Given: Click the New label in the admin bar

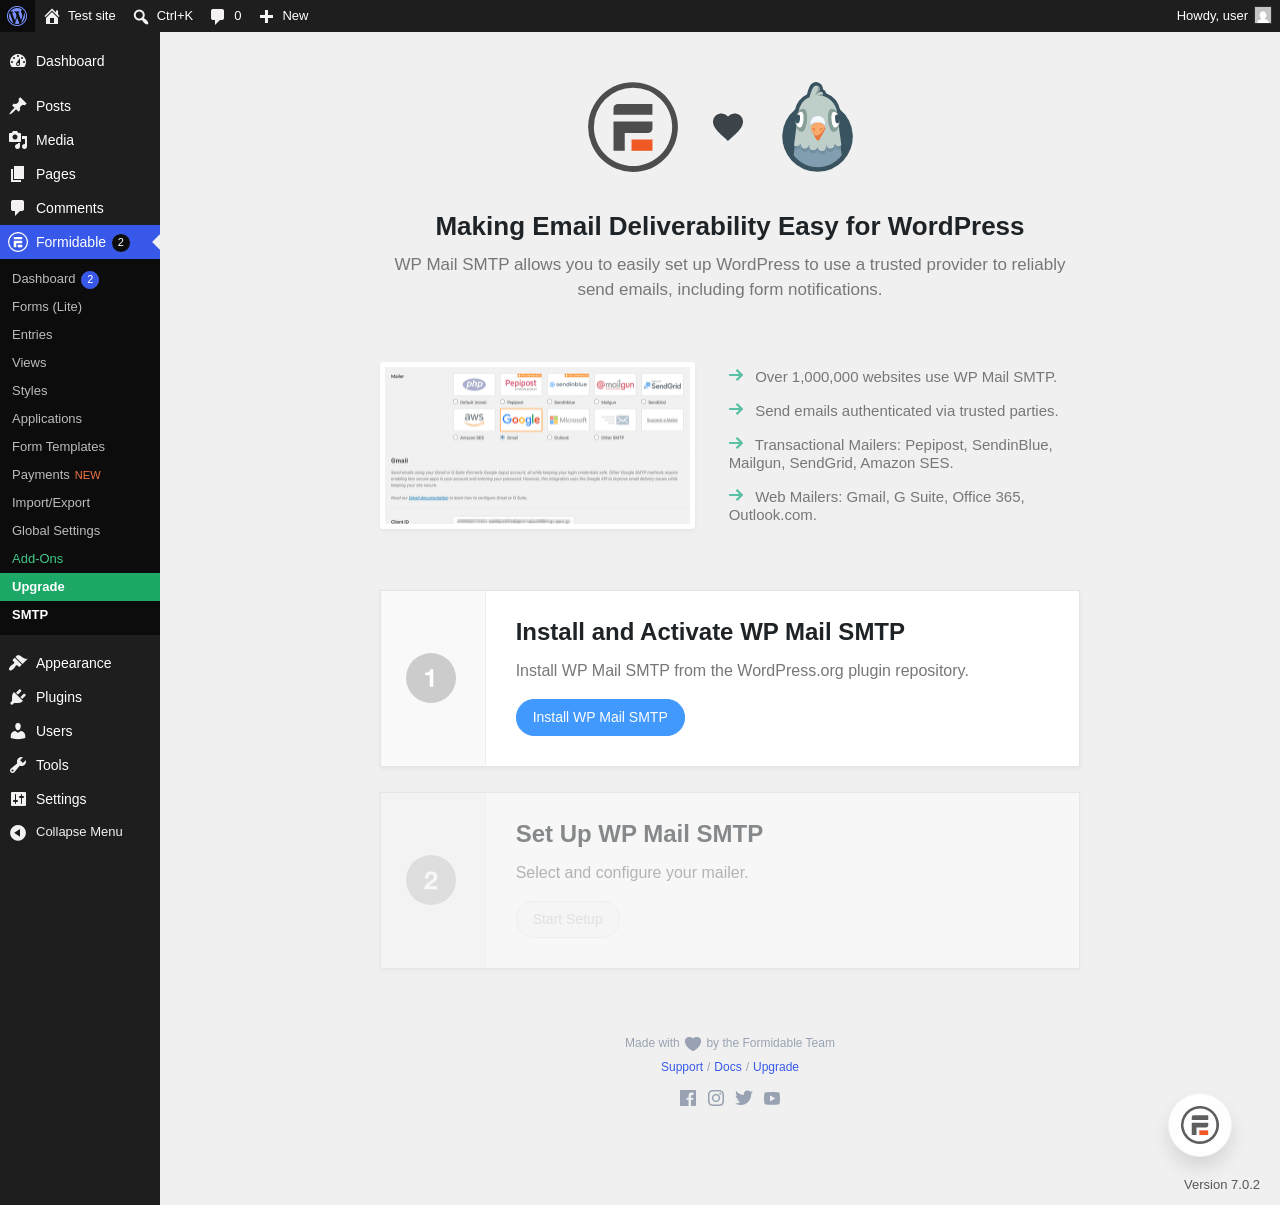Looking at the screenshot, I should 295,16.
